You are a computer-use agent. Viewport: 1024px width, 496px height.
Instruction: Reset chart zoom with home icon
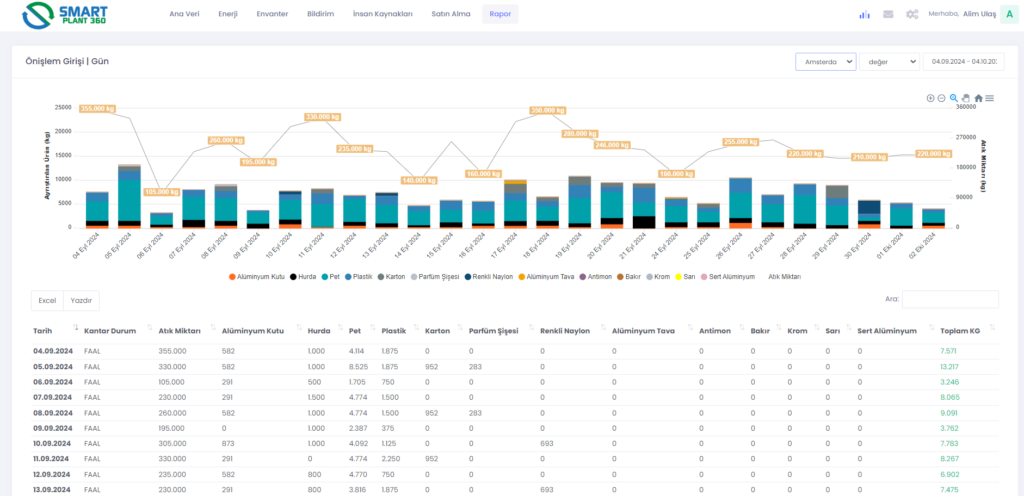tap(978, 98)
